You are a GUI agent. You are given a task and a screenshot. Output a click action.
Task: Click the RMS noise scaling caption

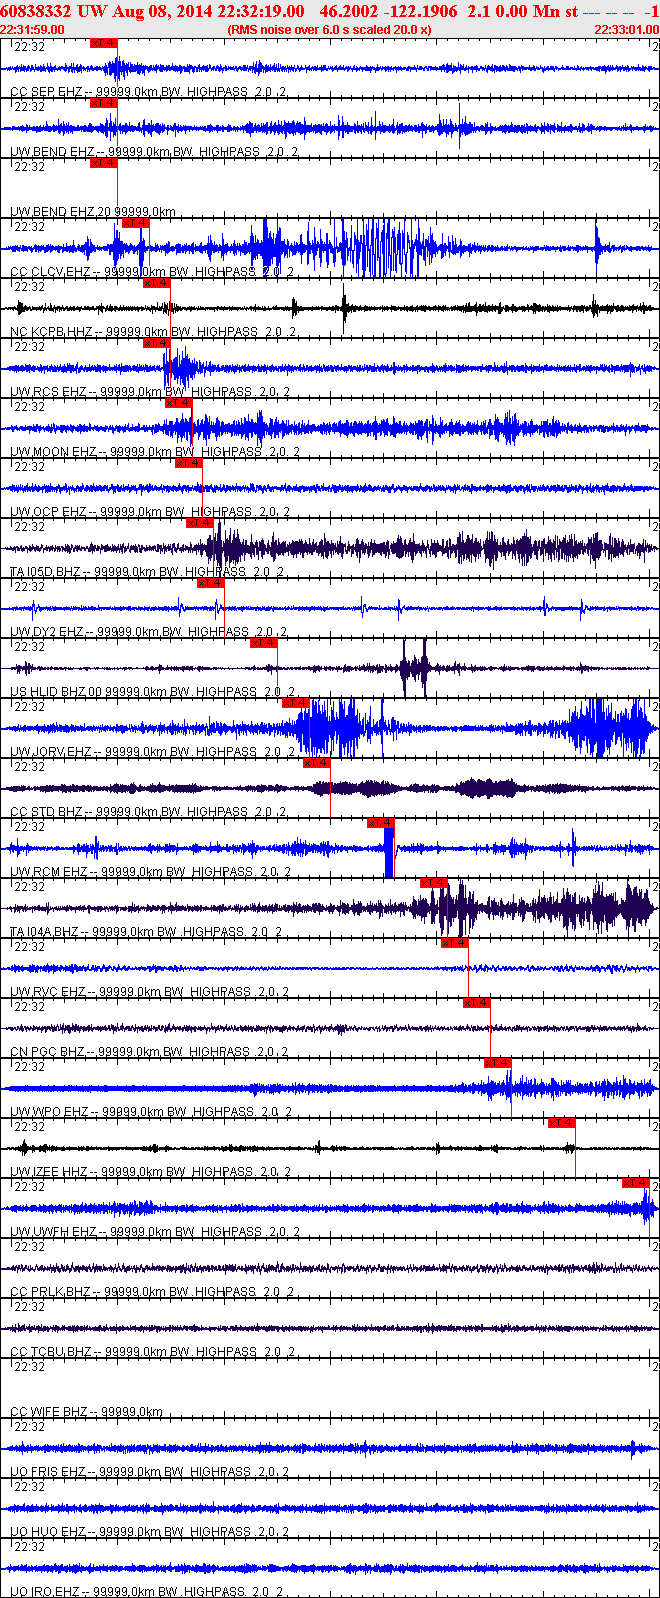(x=329, y=29)
